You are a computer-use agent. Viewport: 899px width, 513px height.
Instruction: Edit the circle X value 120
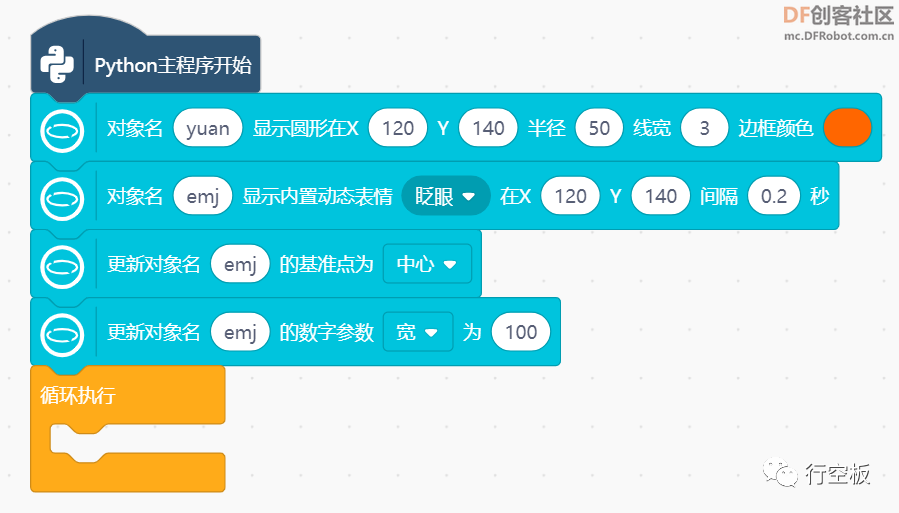(x=398, y=128)
